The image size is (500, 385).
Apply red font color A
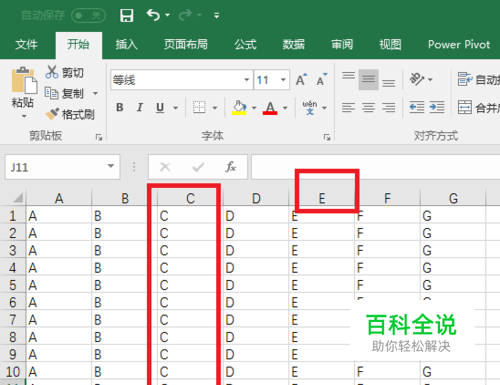tap(270, 108)
